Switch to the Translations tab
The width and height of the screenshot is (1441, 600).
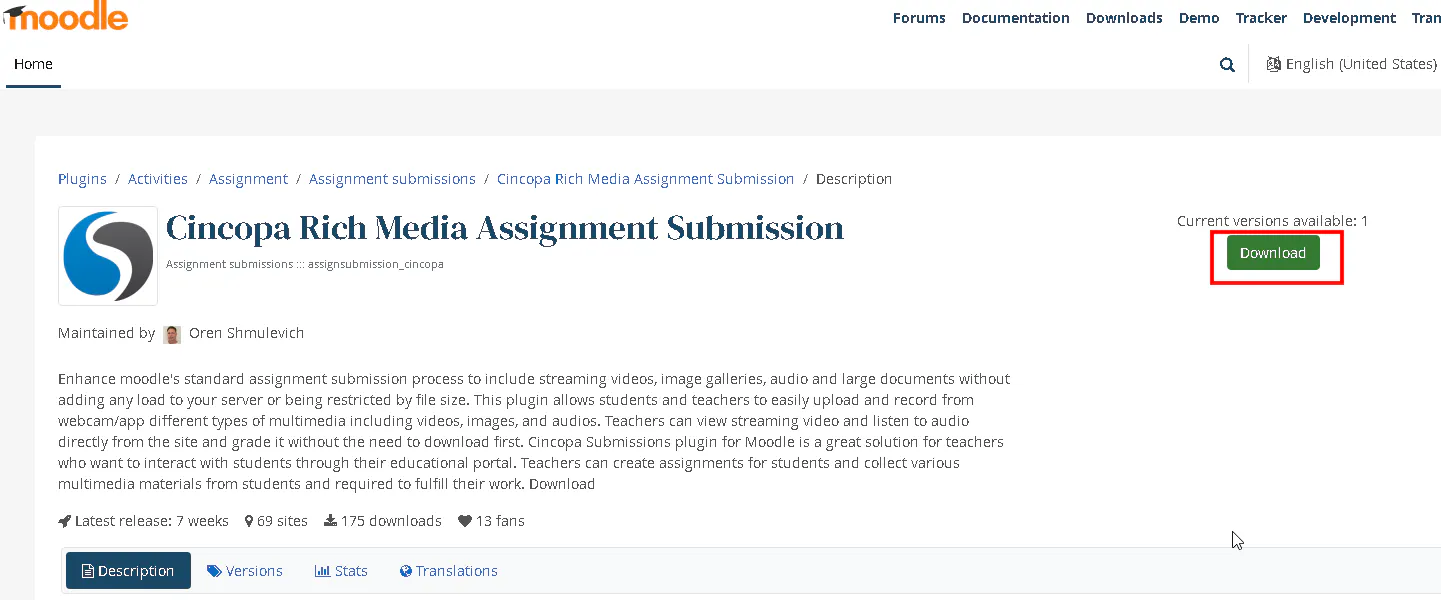pyautogui.click(x=448, y=571)
